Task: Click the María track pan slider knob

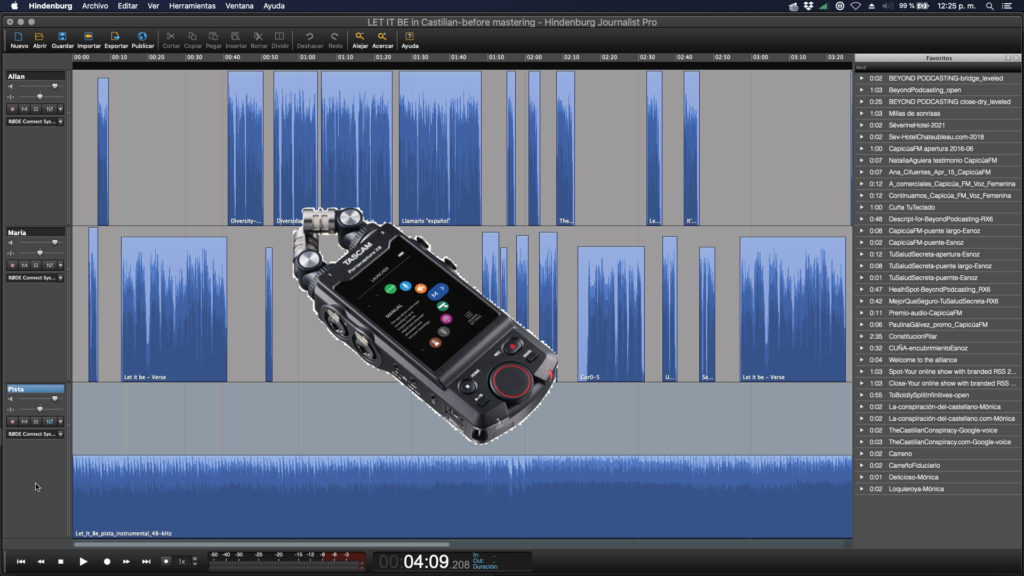Action: [40, 253]
